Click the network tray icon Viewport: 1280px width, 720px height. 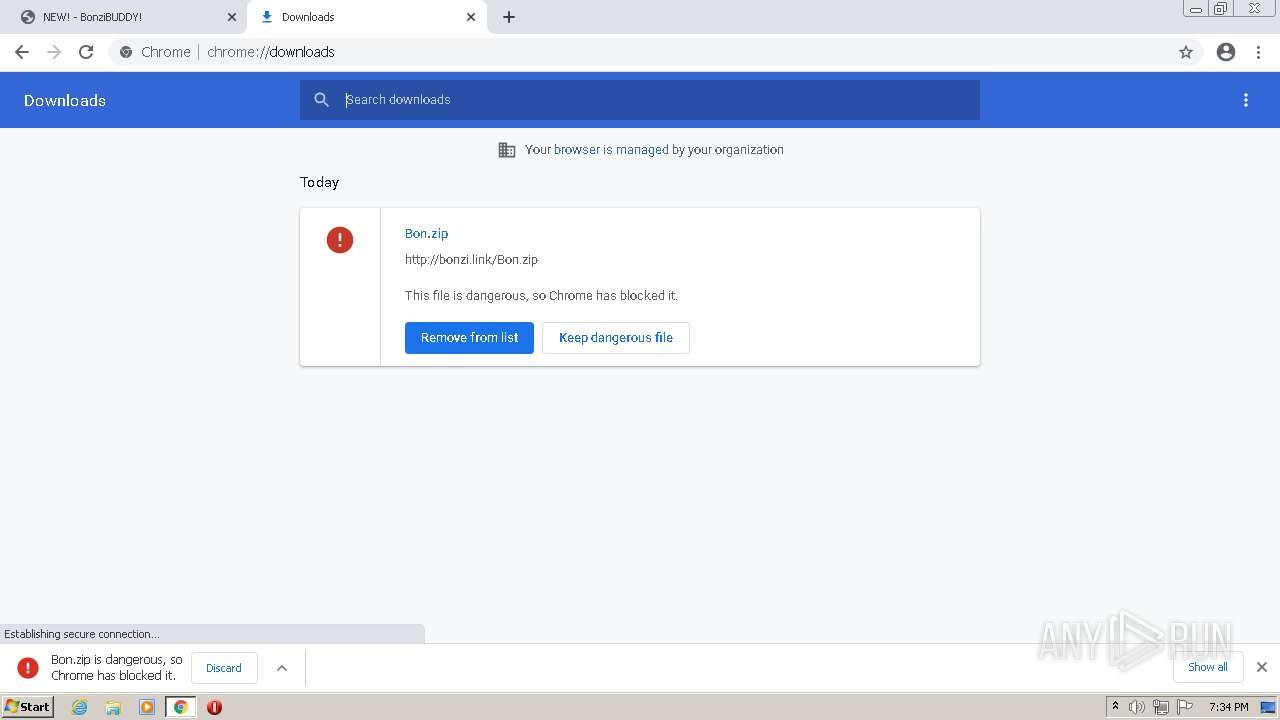1161,707
